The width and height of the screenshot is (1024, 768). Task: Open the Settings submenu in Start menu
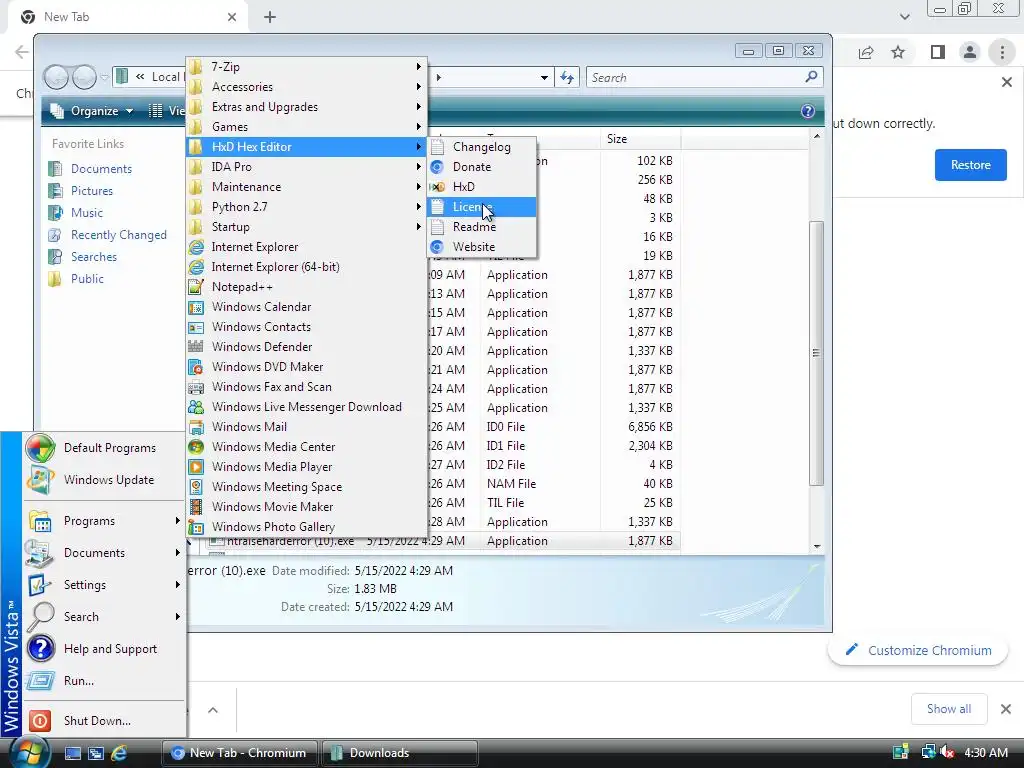click(x=104, y=585)
